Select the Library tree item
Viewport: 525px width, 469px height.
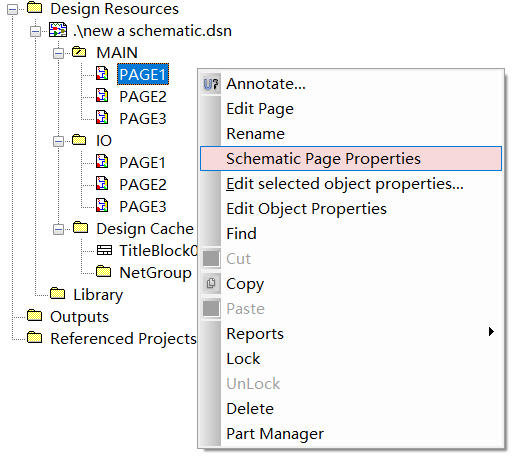click(x=98, y=295)
